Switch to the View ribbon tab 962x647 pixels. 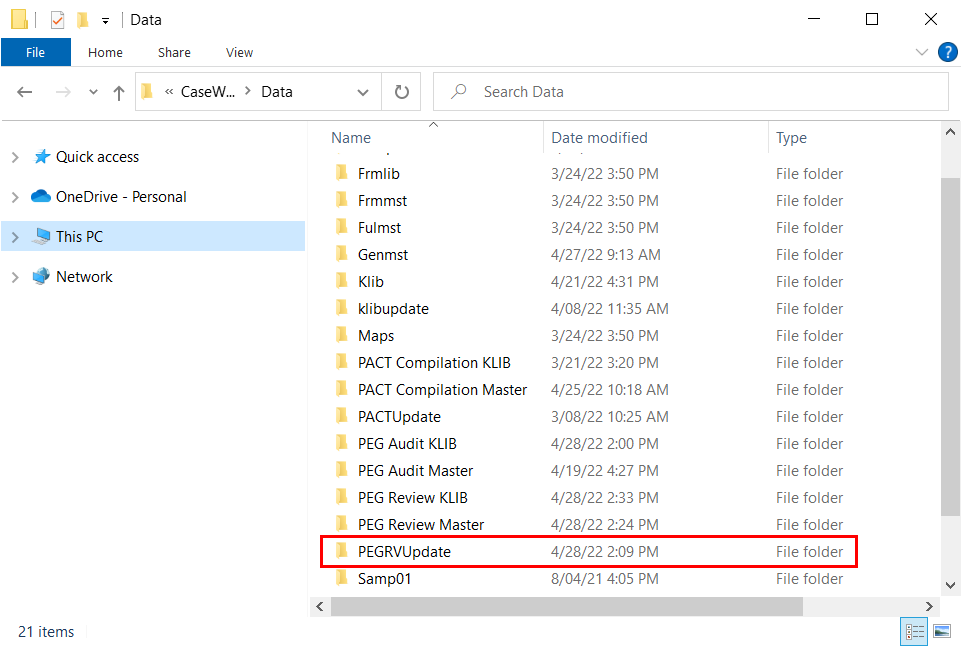point(239,52)
